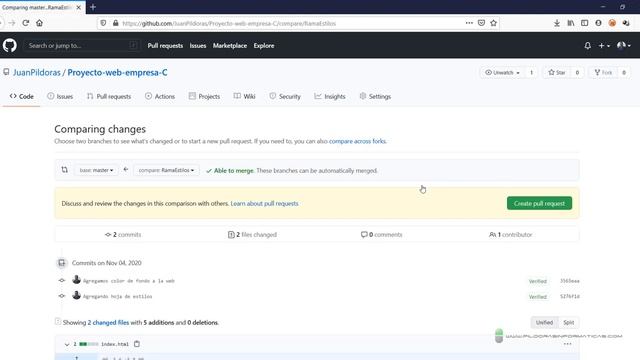Switch to the Actions tab

pyautogui.click(x=160, y=96)
